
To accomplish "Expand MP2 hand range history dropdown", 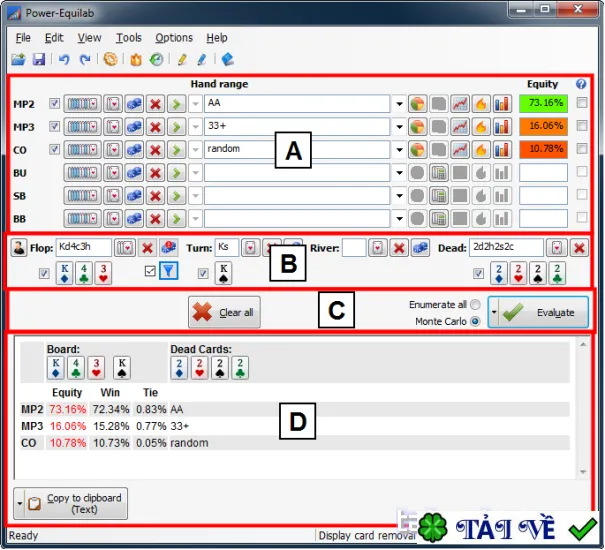I will click(399, 104).
